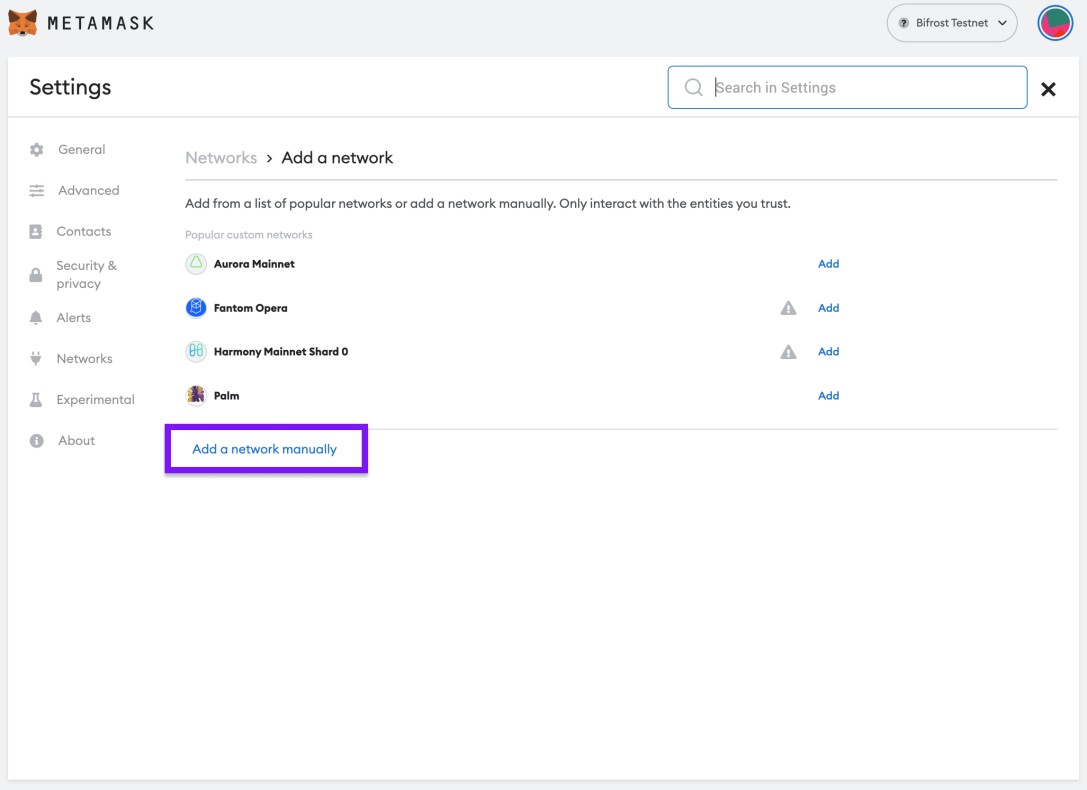The height and width of the screenshot is (790, 1087).
Task: Close the Settings page with X
Action: point(1048,89)
